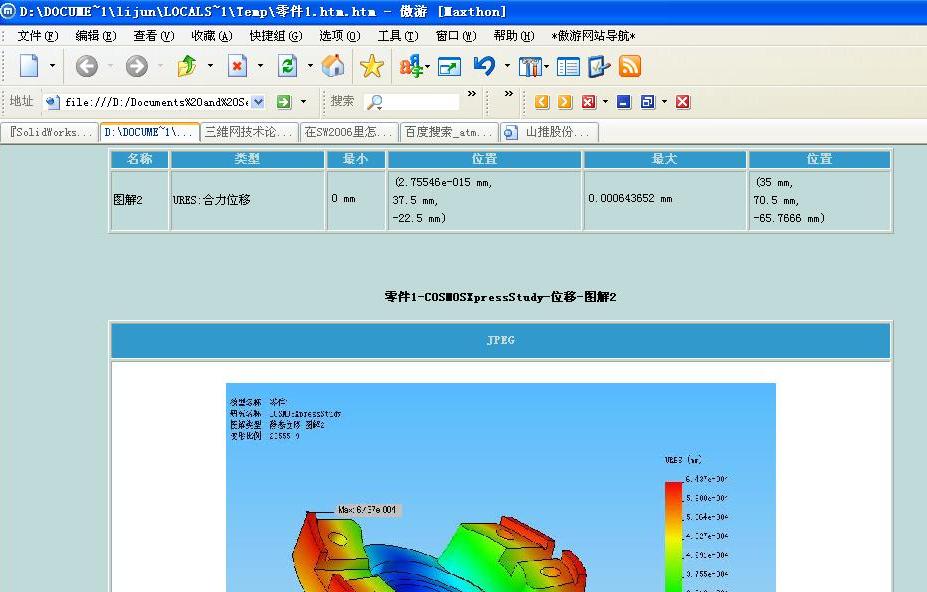Switch to the 三维网技术论 tab
The height and width of the screenshot is (592, 927).
(249, 132)
